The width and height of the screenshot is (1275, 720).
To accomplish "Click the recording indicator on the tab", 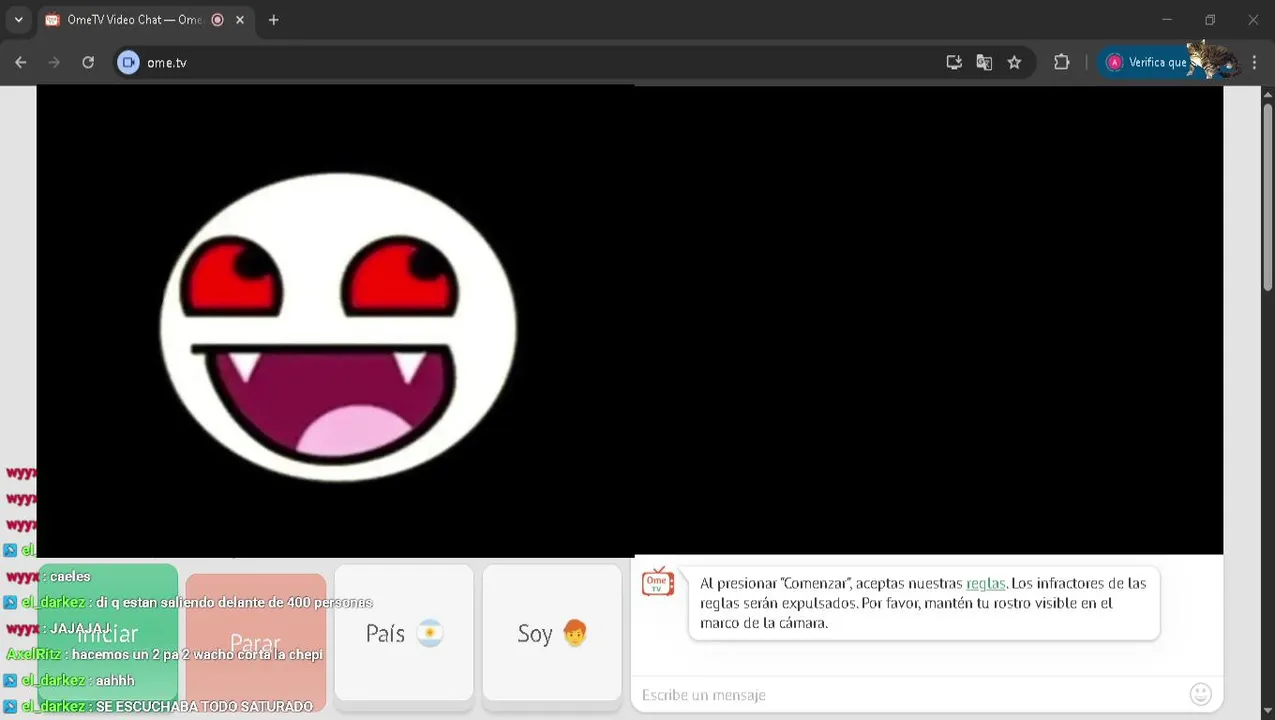I will click(217, 20).
